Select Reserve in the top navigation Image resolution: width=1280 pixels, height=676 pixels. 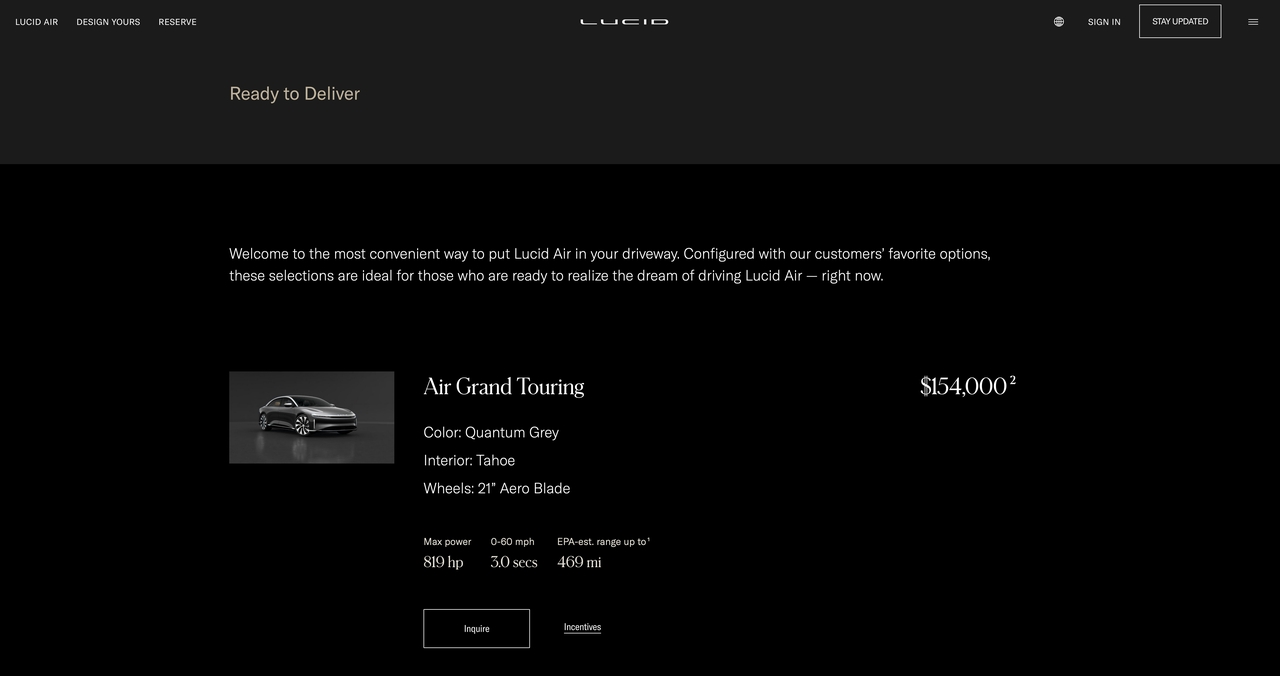coord(177,22)
